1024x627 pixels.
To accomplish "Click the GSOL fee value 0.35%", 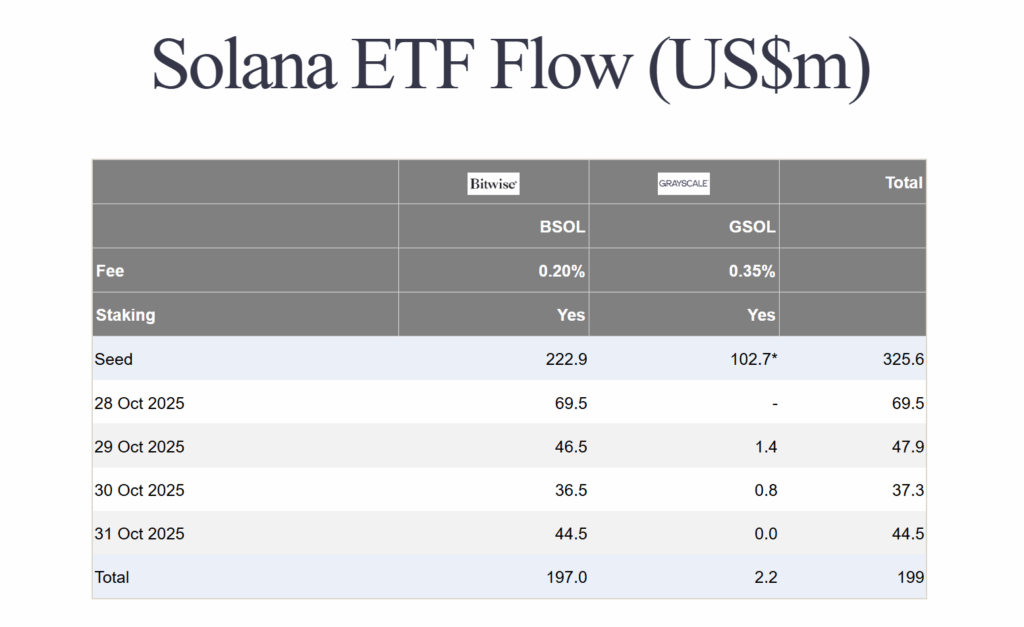I will (x=752, y=271).
